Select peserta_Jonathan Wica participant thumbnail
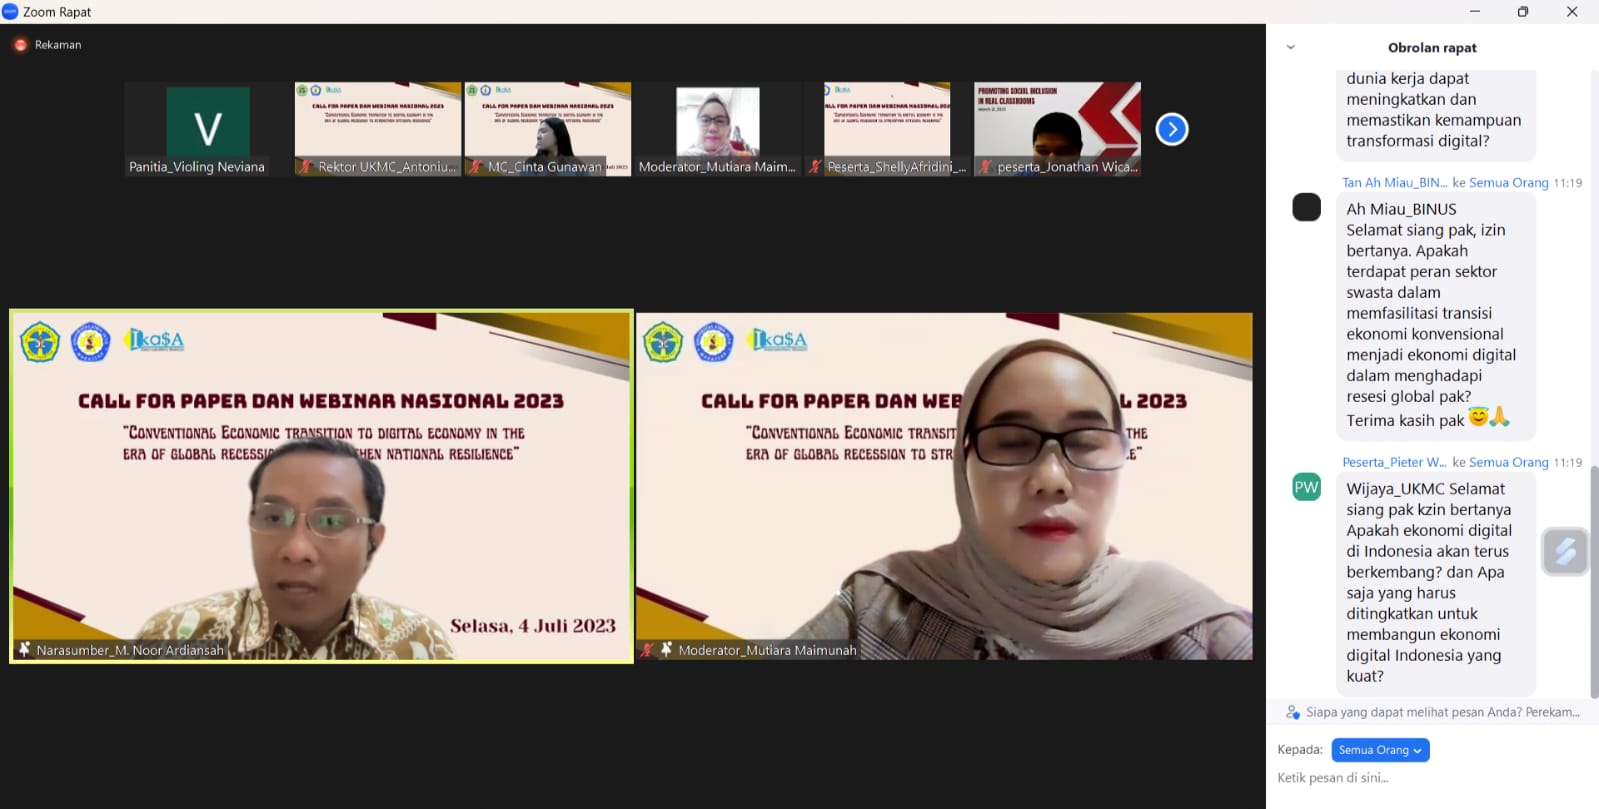1599x809 pixels. pos(1058,129)
